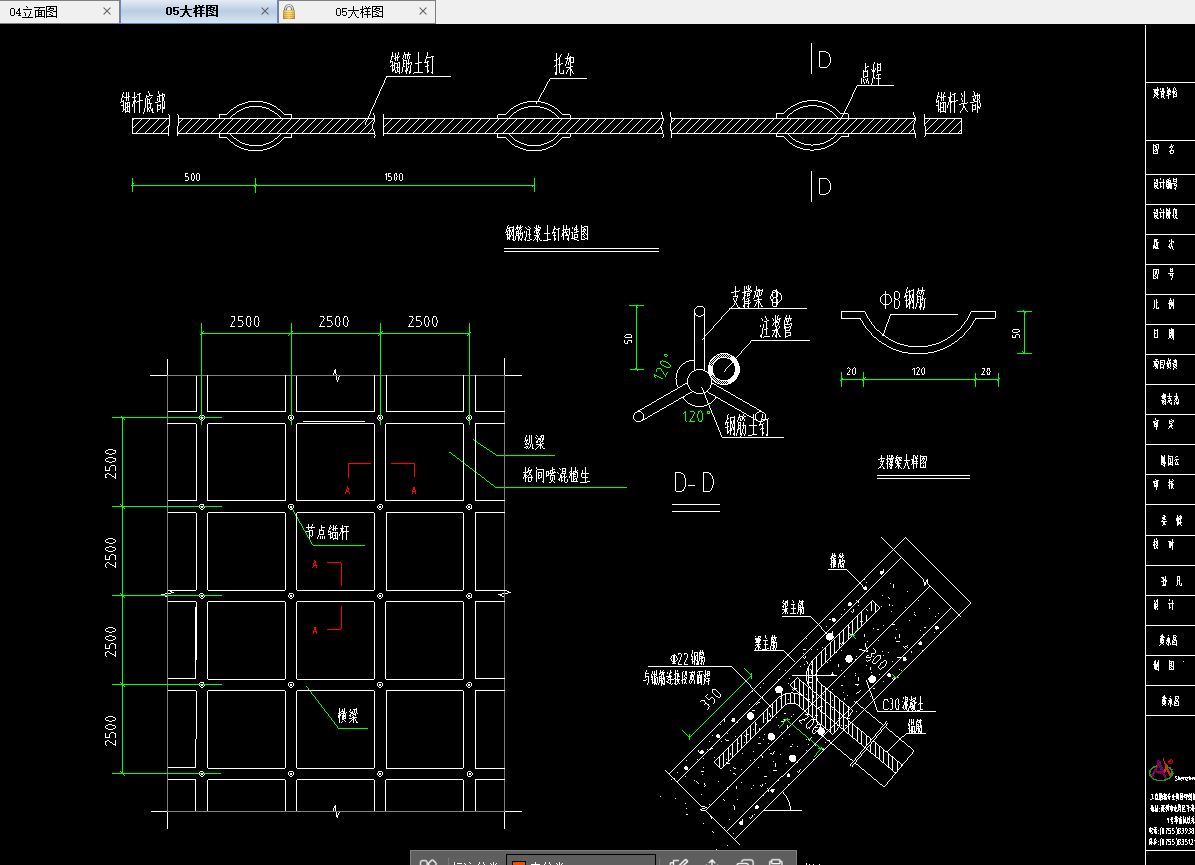This screenshot has width=1195, height=865.
Task: Close the locked 05大样图 tab
Action: [x=423, y=11]
